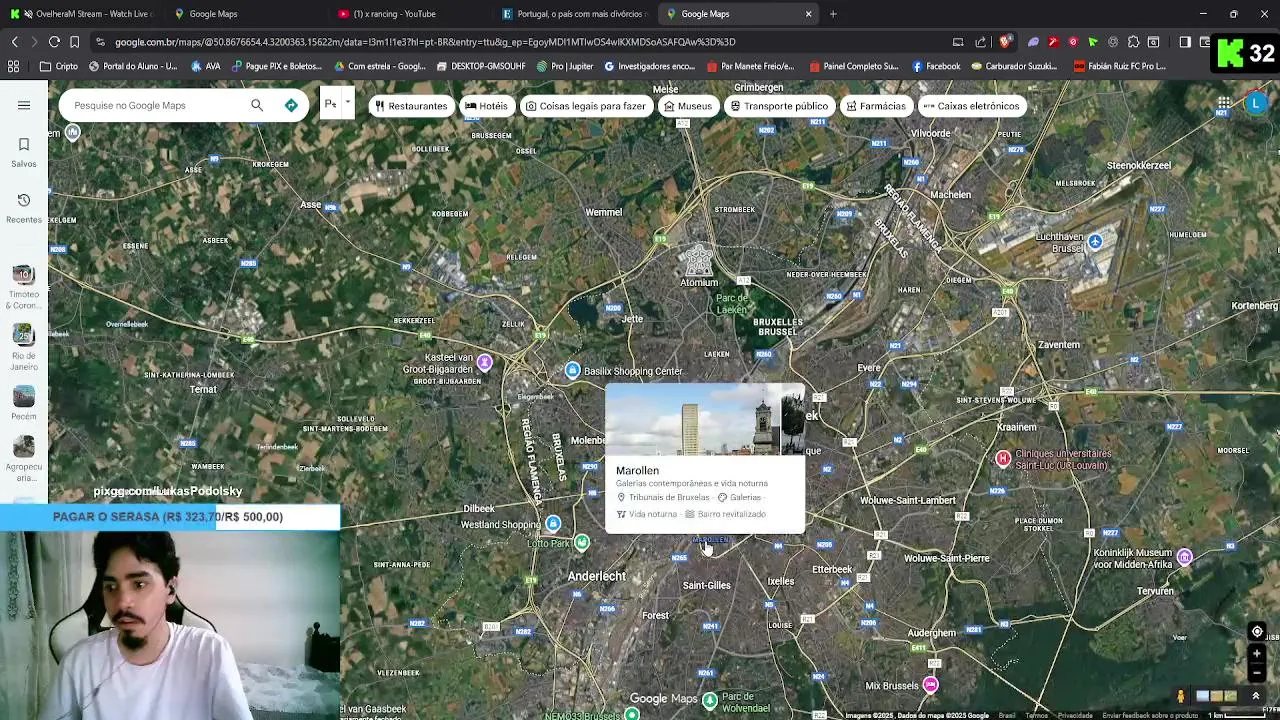Zoom out with the minus button
This screenshot has width=1280, height=720.
click(1257, 672)
